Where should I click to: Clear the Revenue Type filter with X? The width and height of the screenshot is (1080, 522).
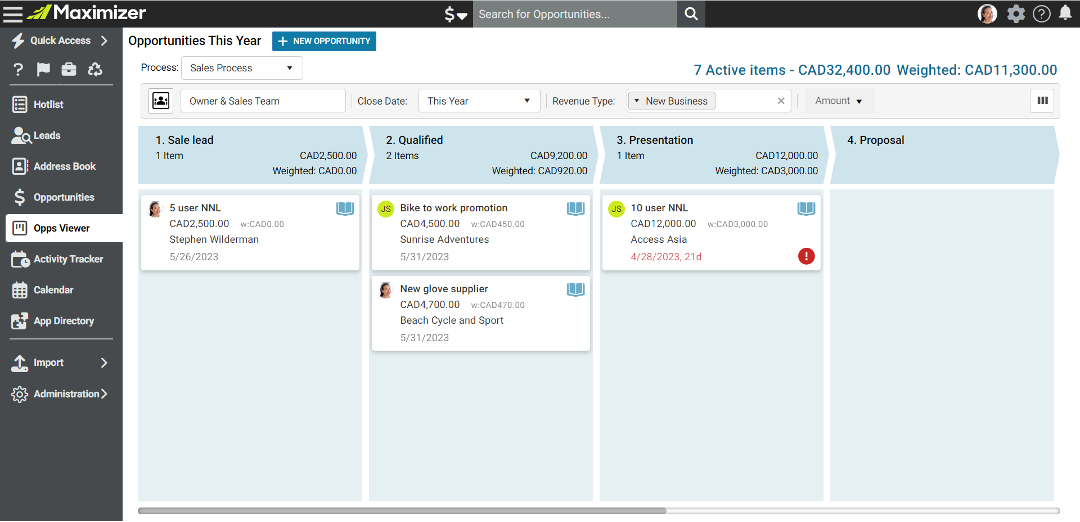coord(781,101)
